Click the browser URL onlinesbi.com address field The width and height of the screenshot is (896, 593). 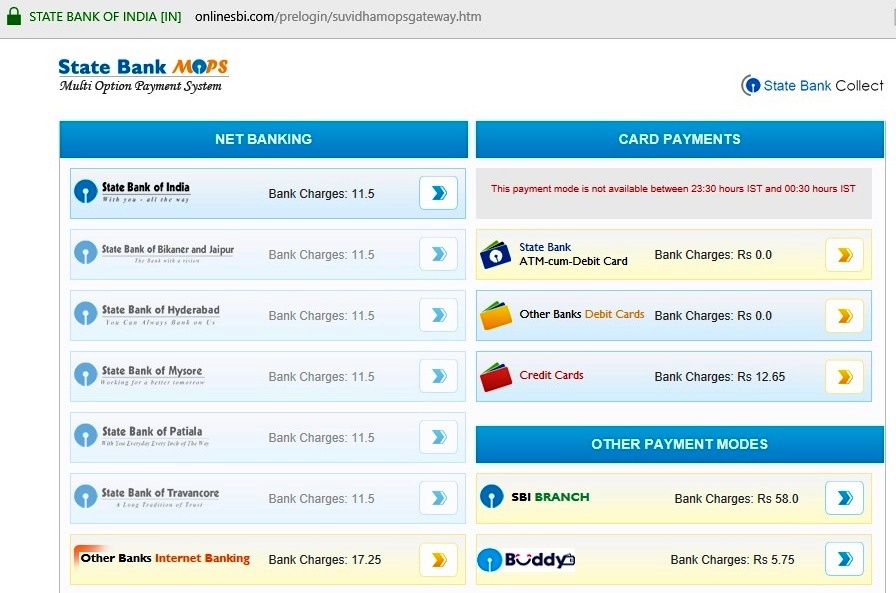click(x=338, y=17)
